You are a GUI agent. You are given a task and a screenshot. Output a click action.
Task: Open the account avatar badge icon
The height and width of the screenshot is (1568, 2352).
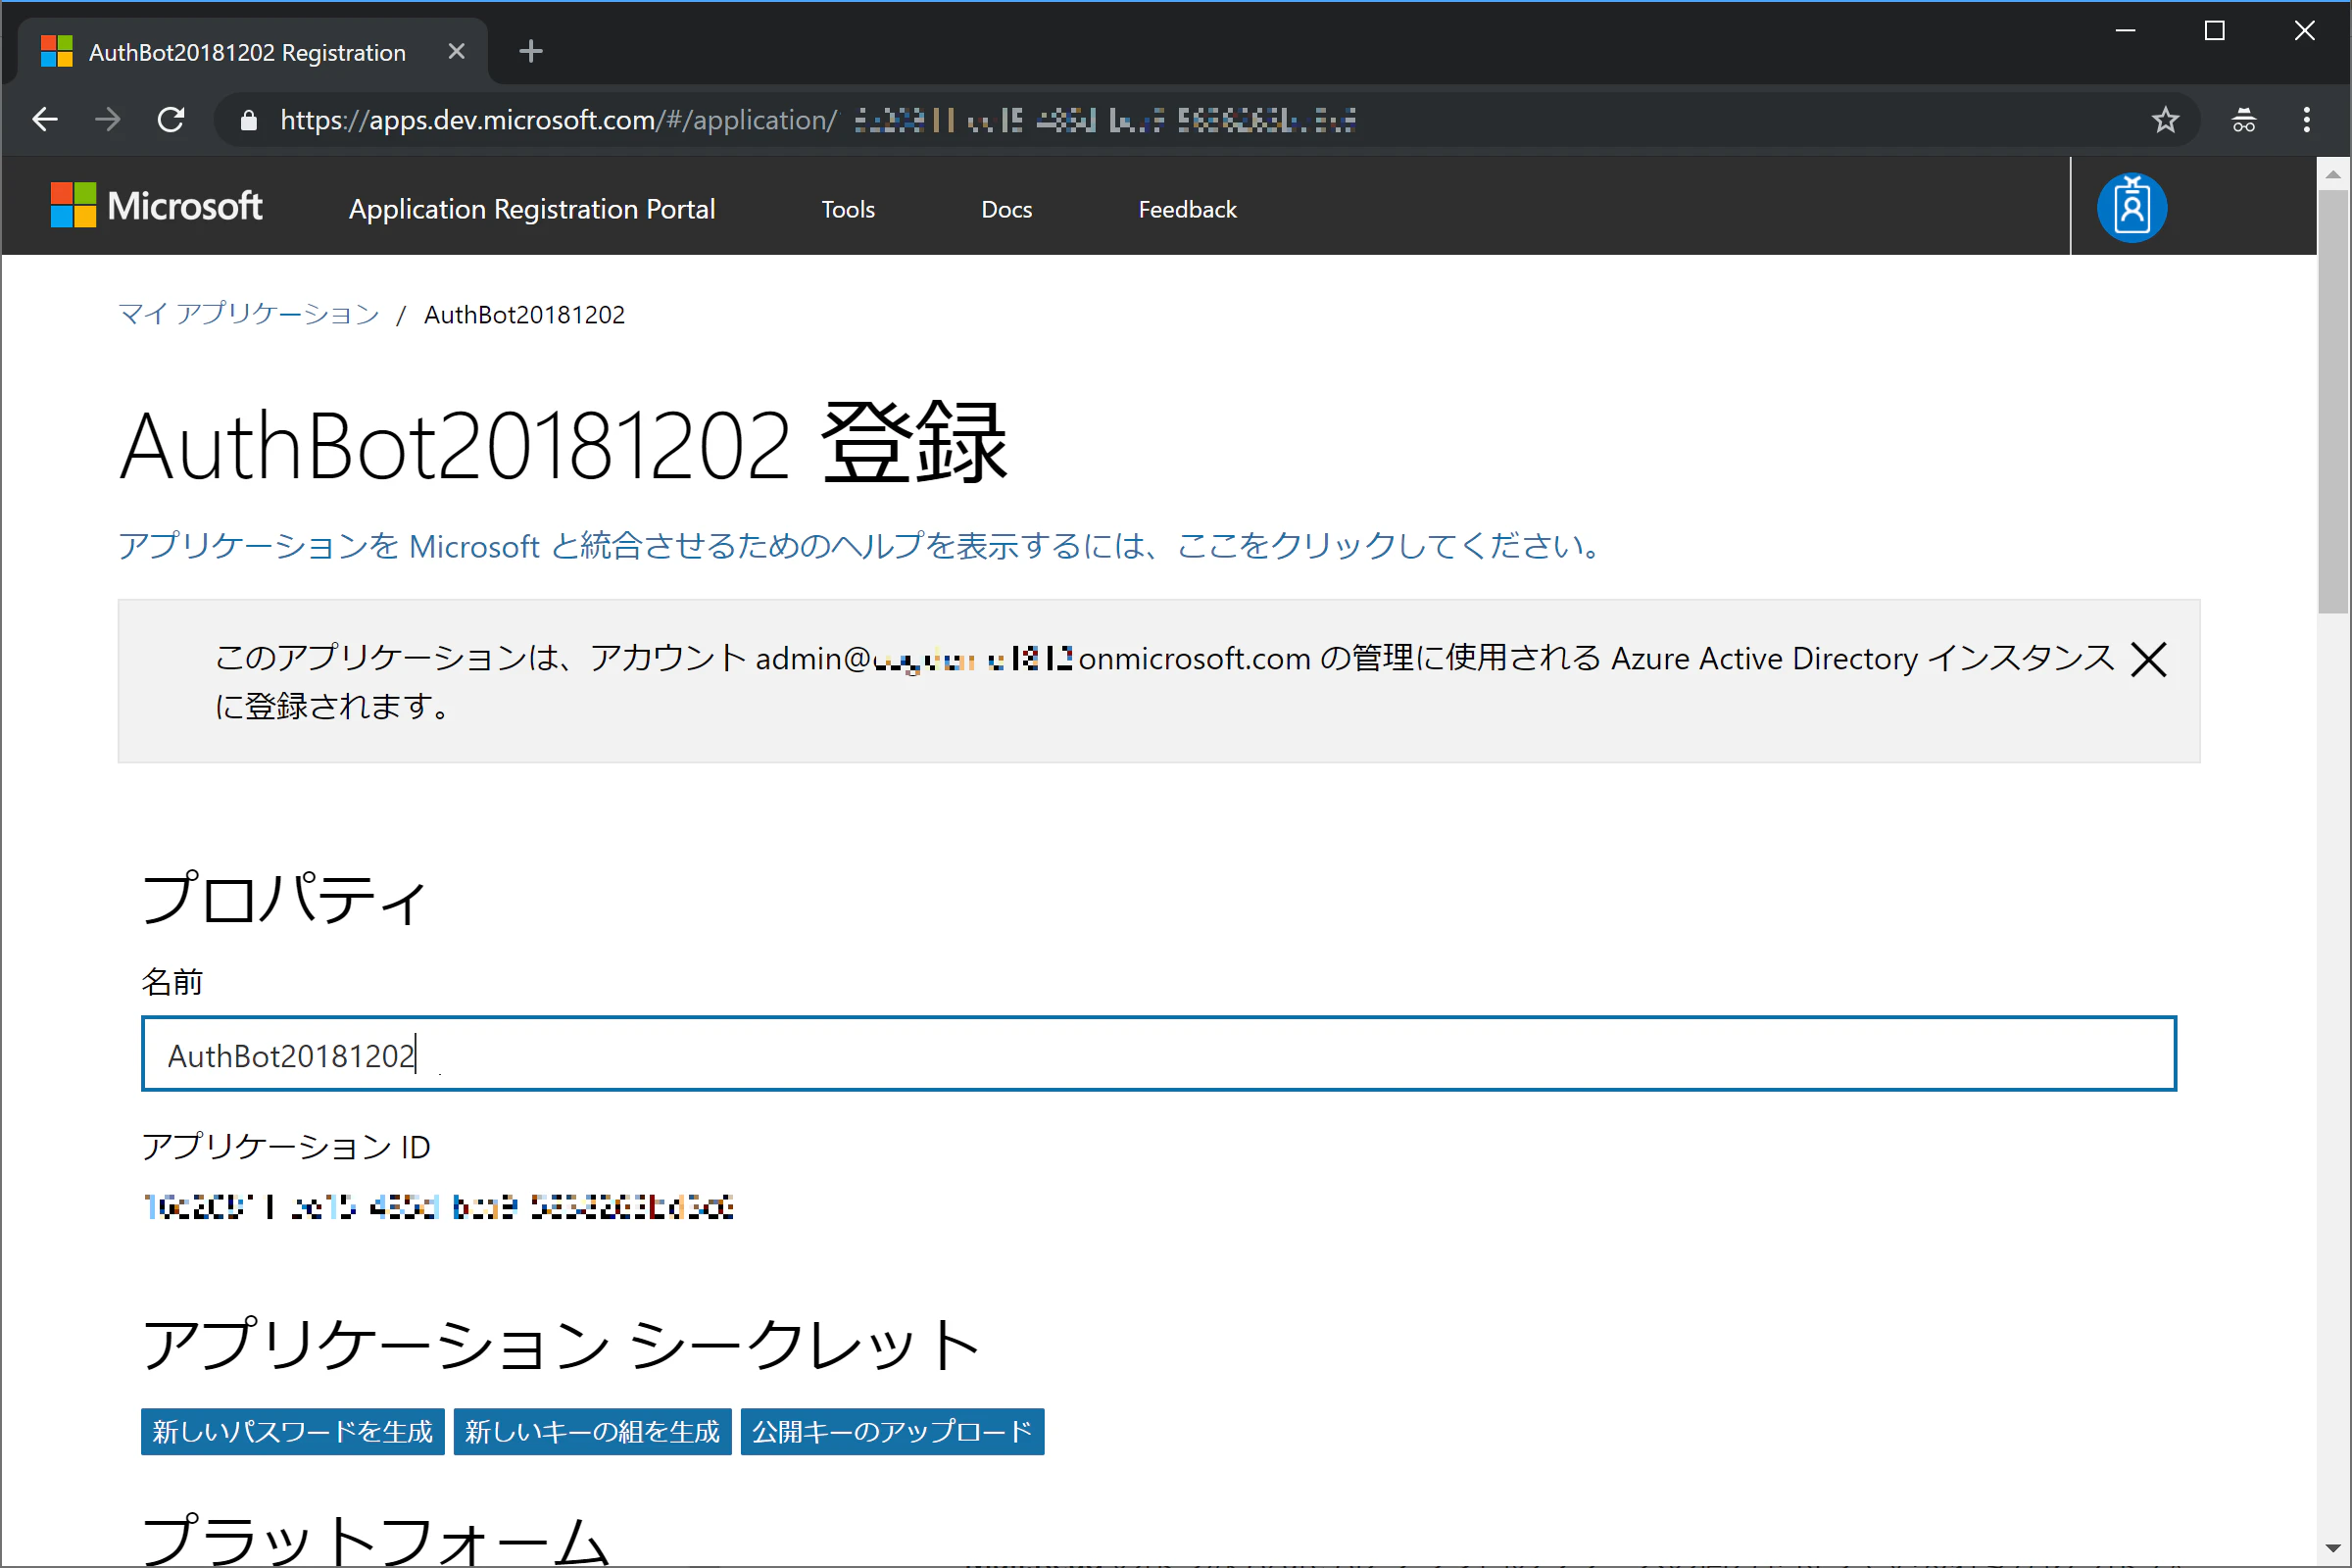tap(2132, 208)
